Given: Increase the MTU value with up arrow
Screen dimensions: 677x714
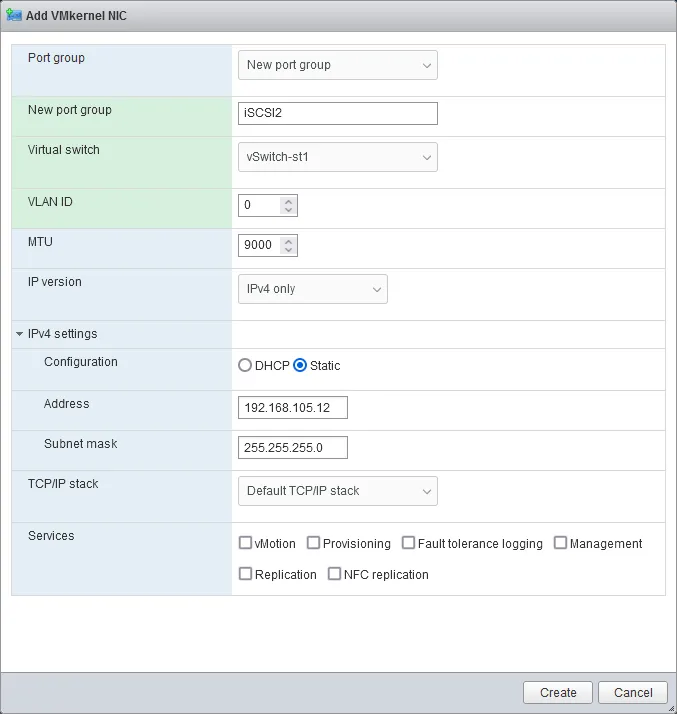Looking at the screenshot, I should point(289,240).
